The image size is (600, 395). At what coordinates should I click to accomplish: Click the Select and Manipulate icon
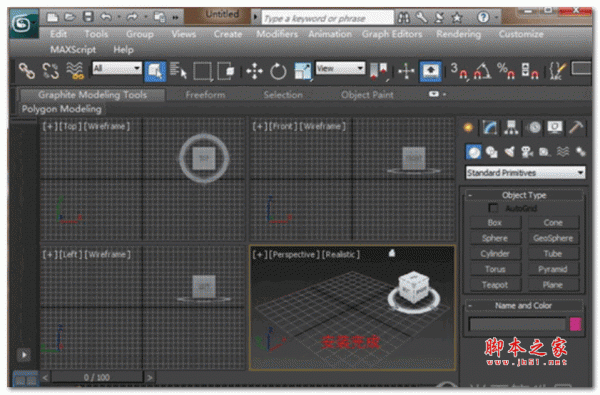coord(406,71)
